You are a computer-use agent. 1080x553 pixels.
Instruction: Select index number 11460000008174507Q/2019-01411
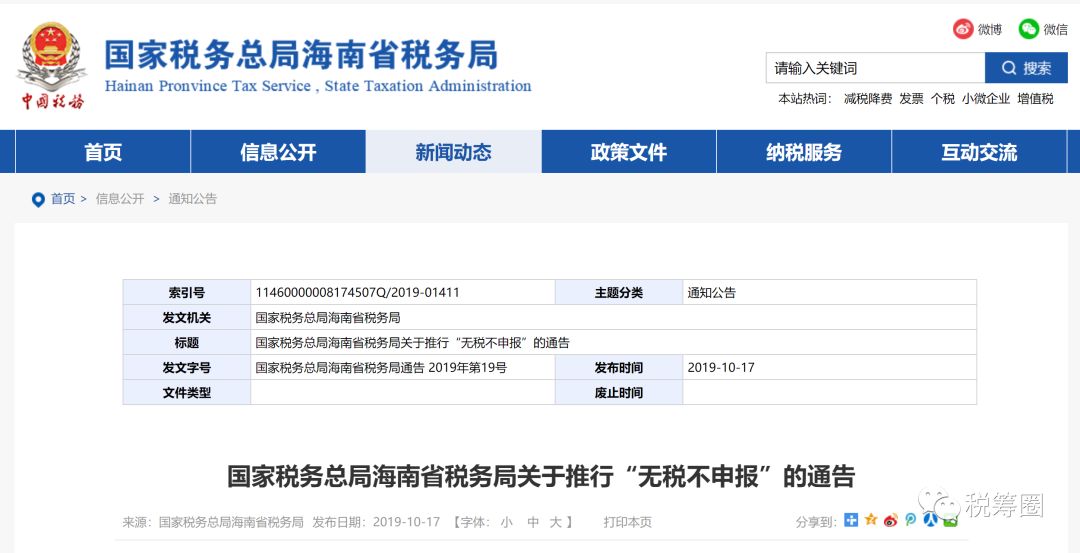pyautogui.click(x=357, y=293)
